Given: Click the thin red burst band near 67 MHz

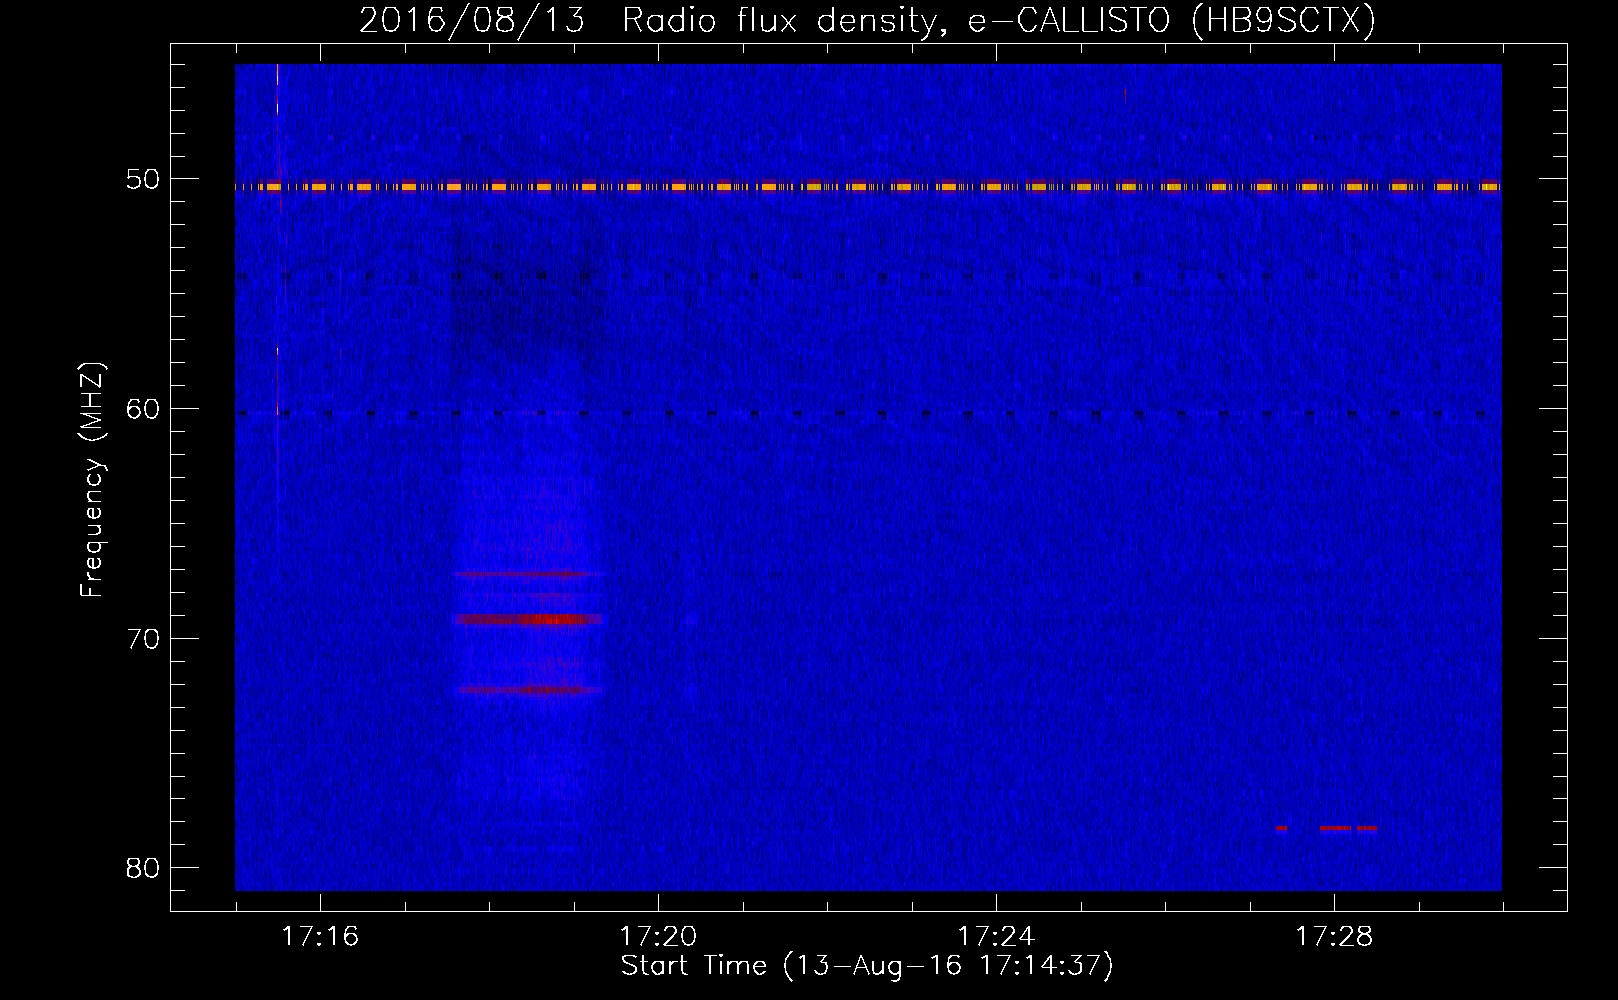Looking at the screenshot, I should (528, 574).
